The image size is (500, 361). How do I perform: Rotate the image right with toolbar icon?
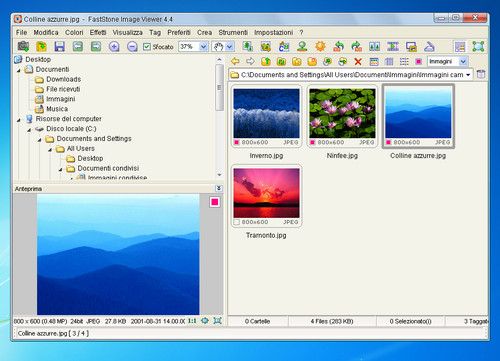[357, 46]
